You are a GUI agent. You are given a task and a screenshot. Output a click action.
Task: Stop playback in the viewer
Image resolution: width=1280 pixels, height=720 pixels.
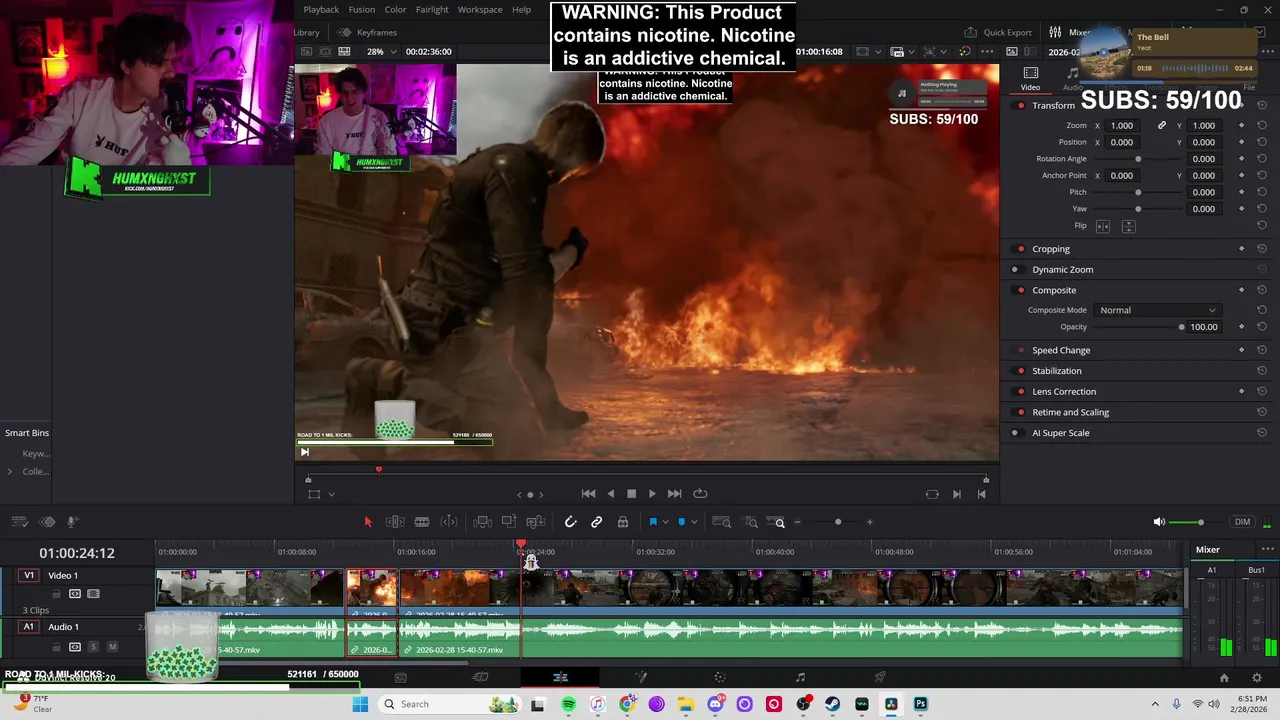631,494
